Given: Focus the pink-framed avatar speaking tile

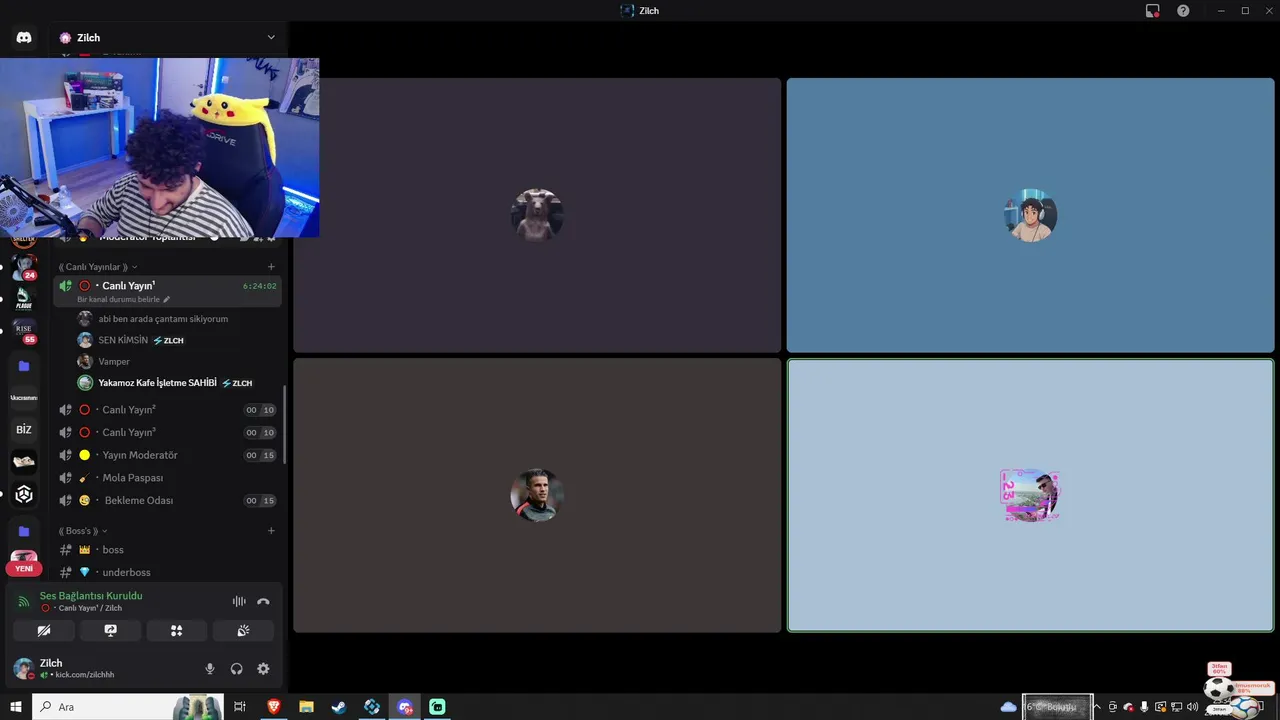Looking at the screenshot, I should pos(1030,495).
